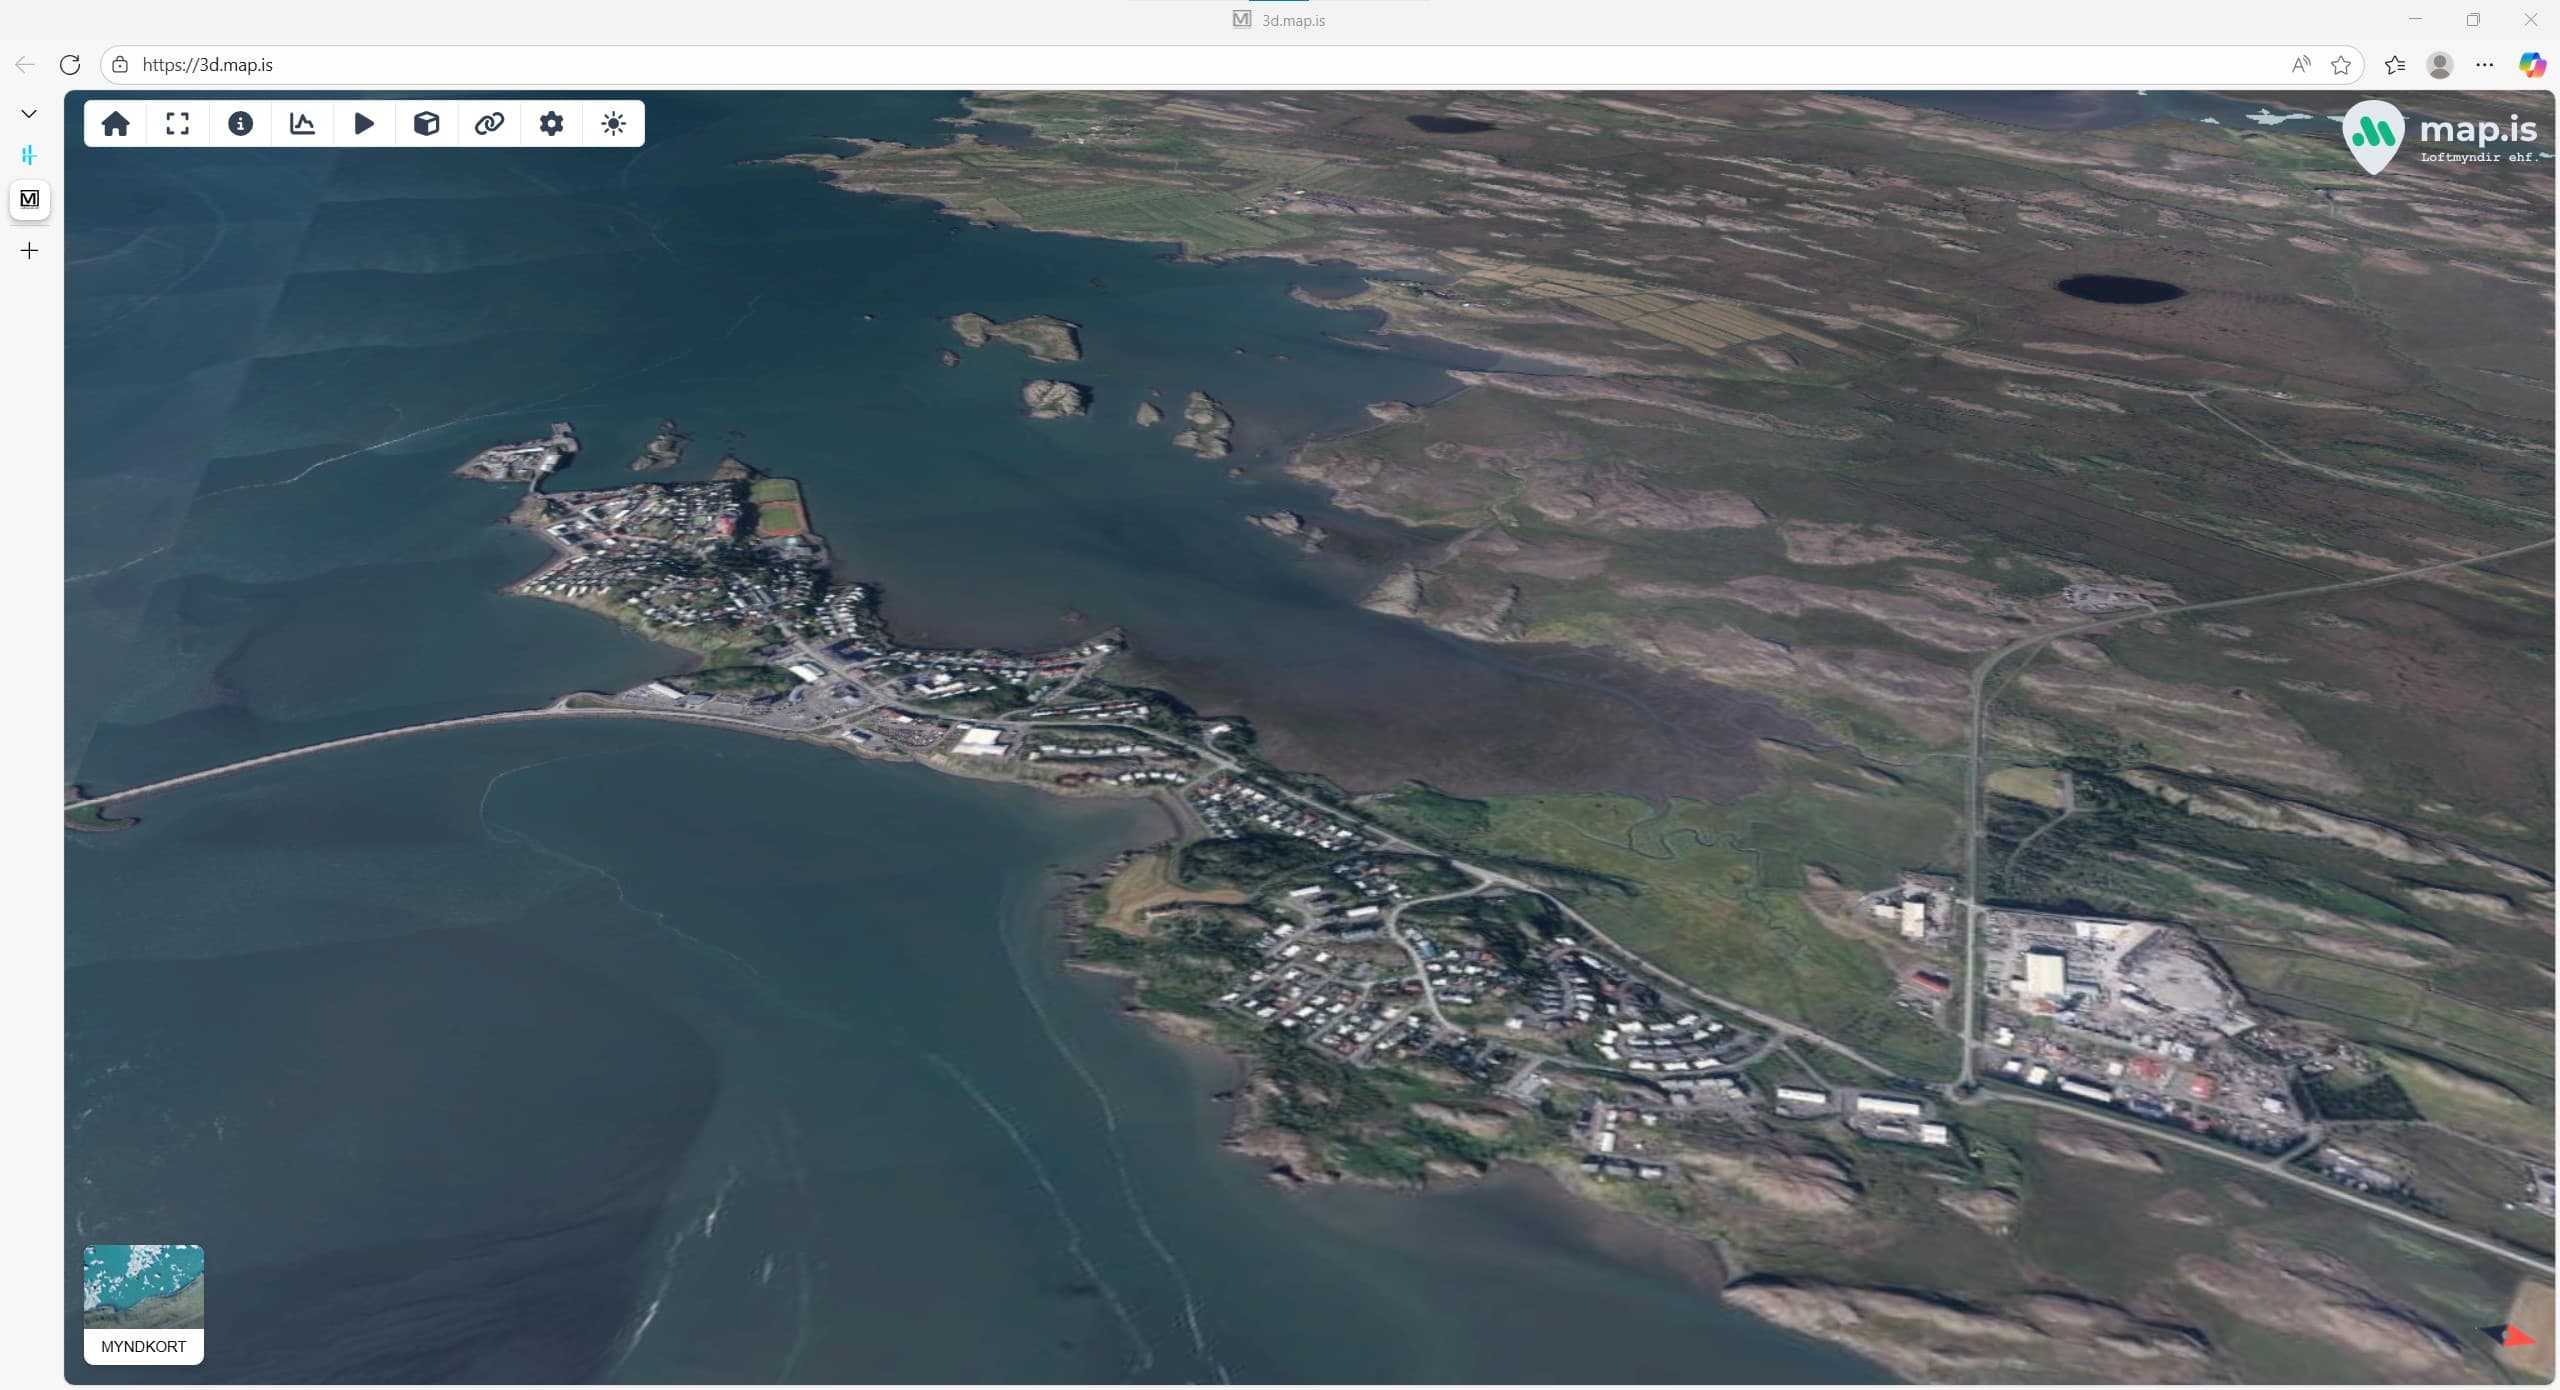Refresh the page
Viewport: 2560px width, 1390px height.
70,65
